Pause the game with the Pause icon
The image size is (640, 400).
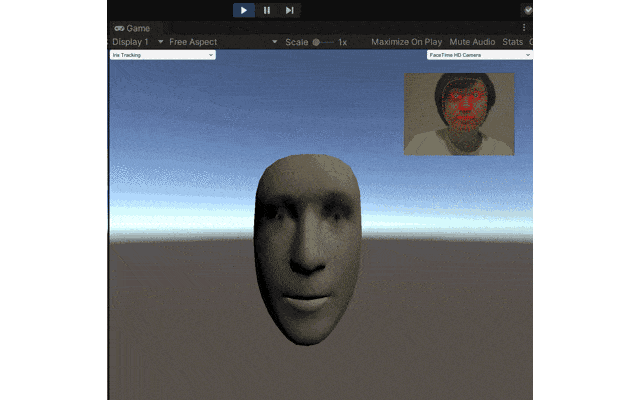pyautogui.click(x=267, y=10)
